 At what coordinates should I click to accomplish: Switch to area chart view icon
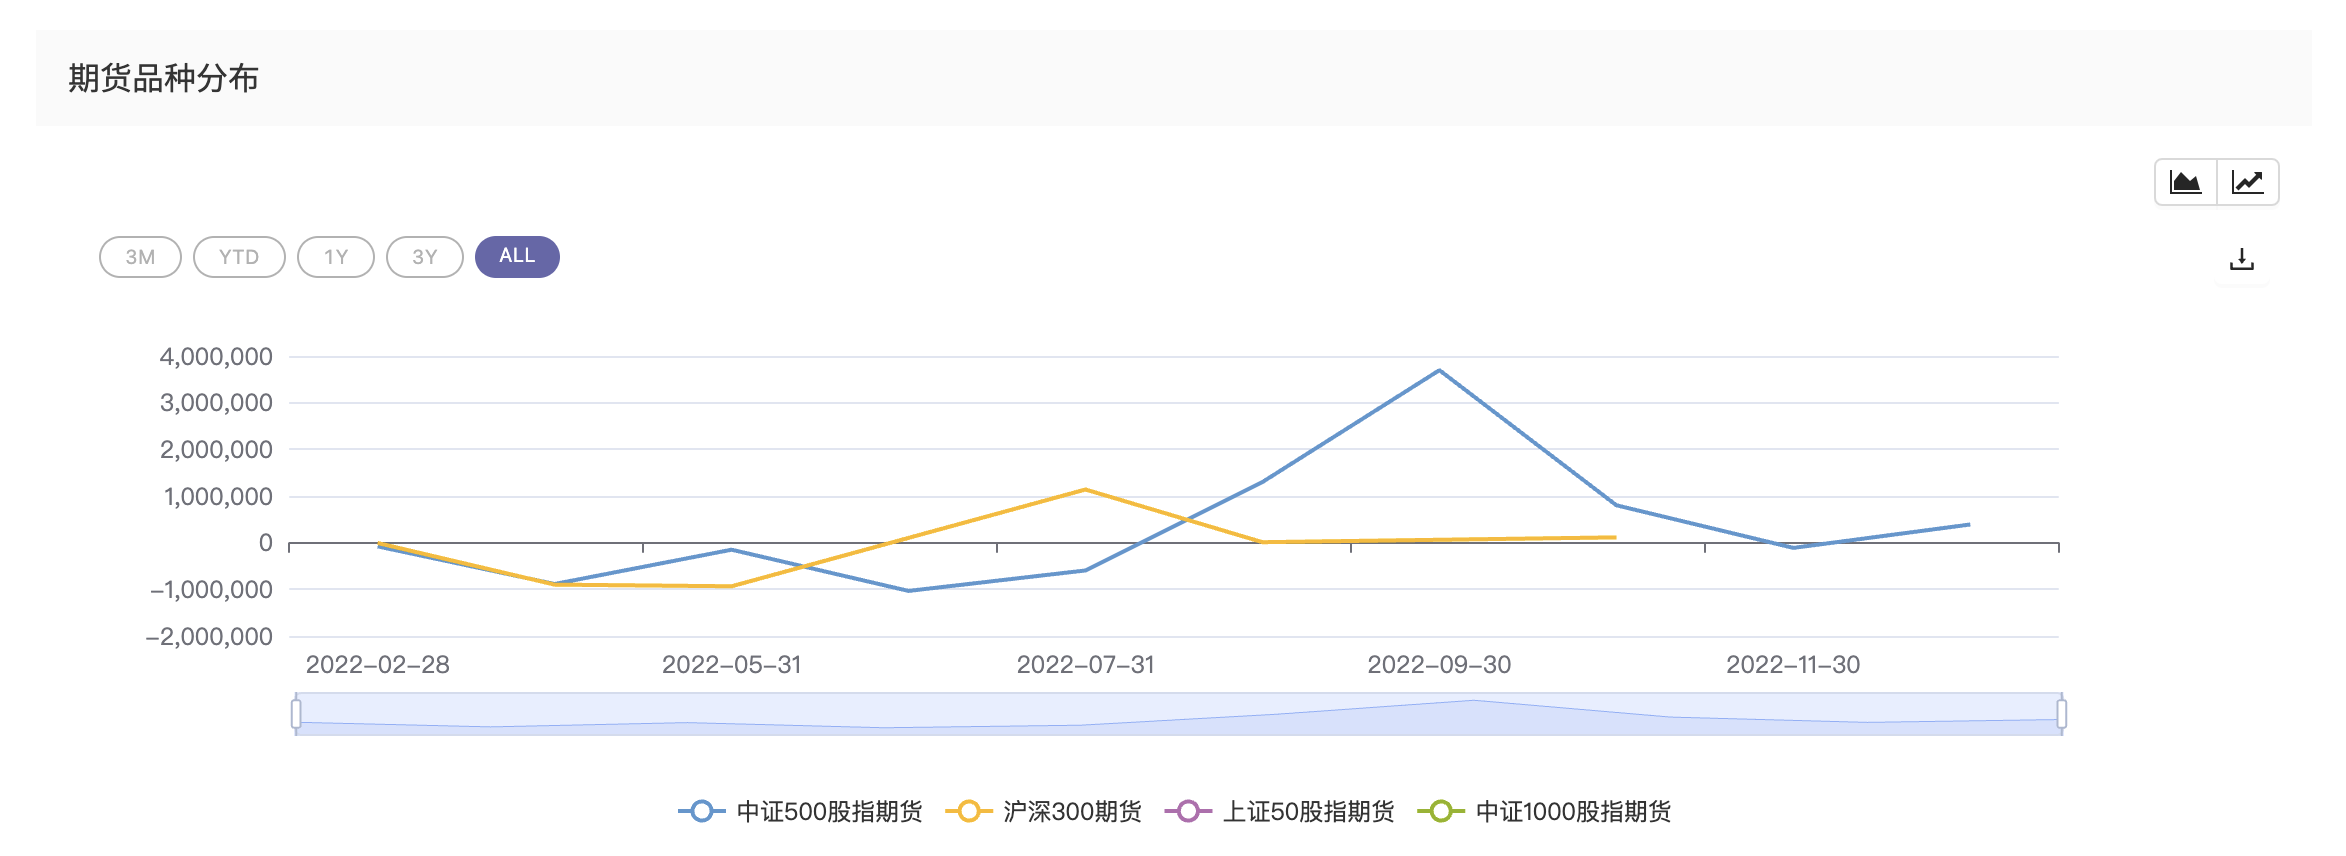2185,182
